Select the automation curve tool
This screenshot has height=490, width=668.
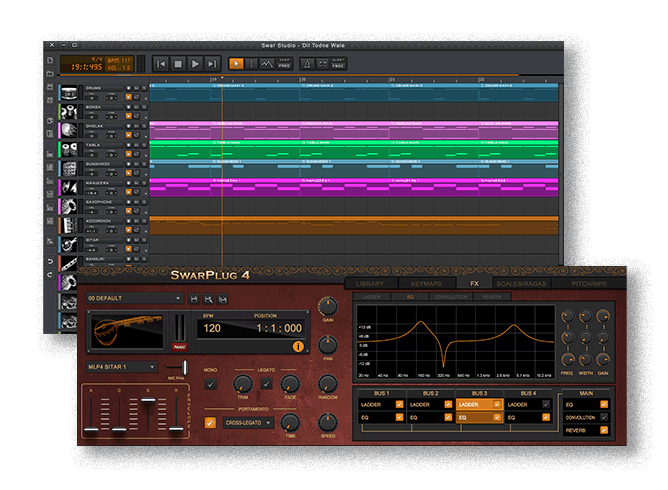click(267, 64)
